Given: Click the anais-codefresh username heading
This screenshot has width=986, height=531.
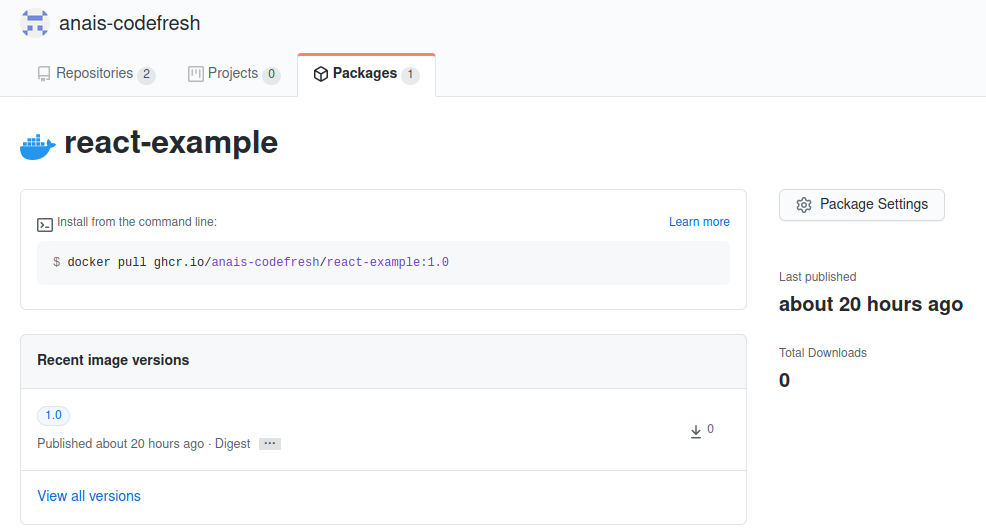Looking at the screenshot, I should (x=129, y=23).
